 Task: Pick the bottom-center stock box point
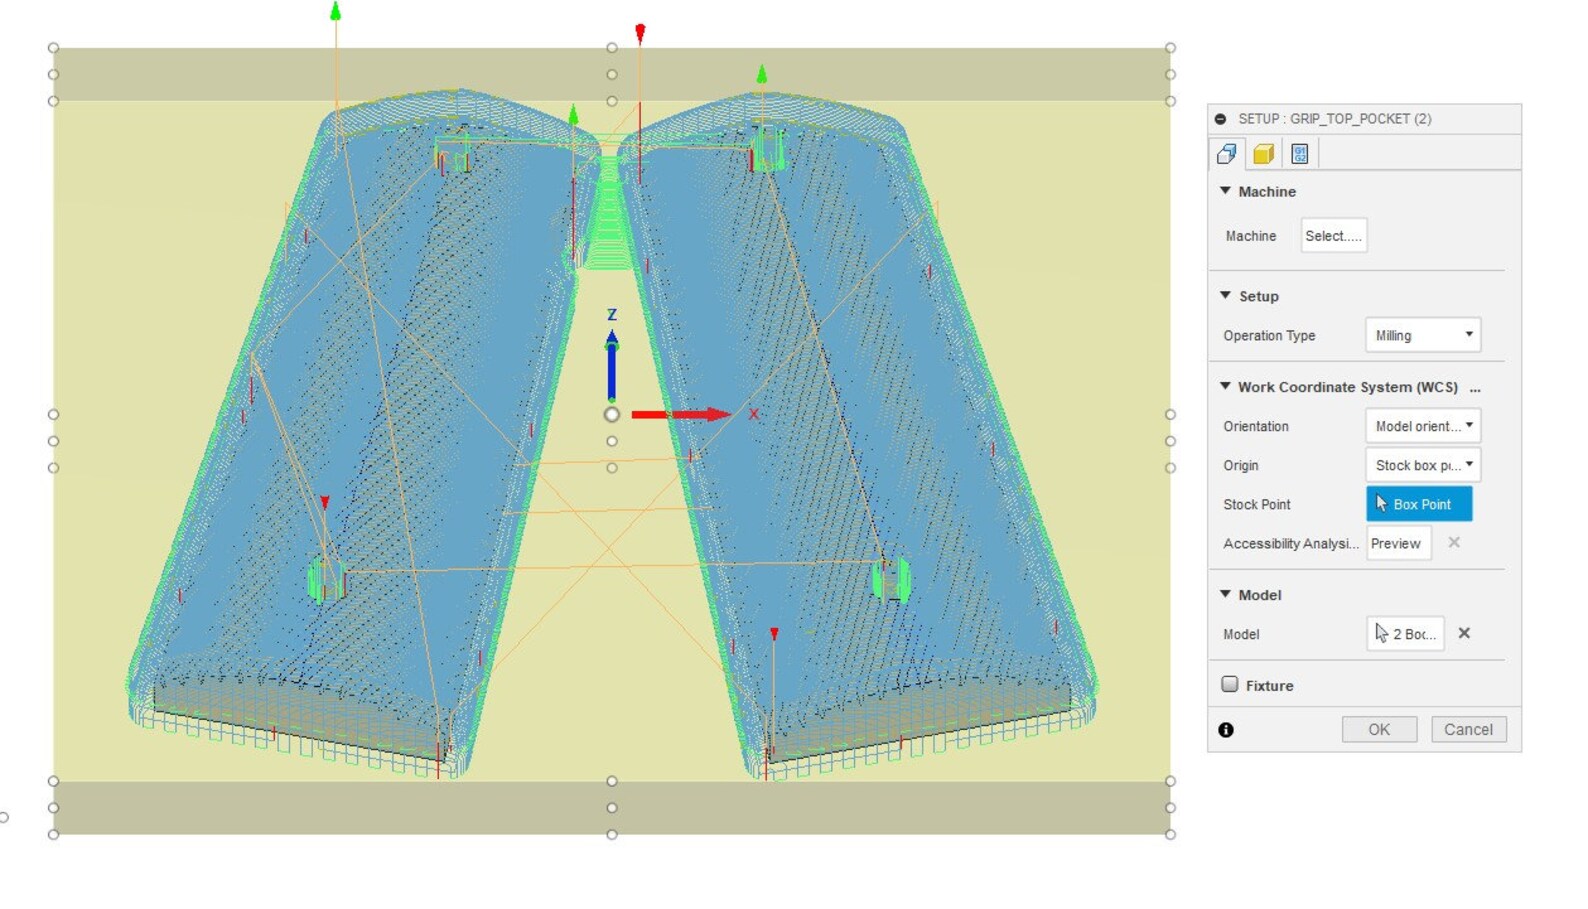(x=612, y=834)
